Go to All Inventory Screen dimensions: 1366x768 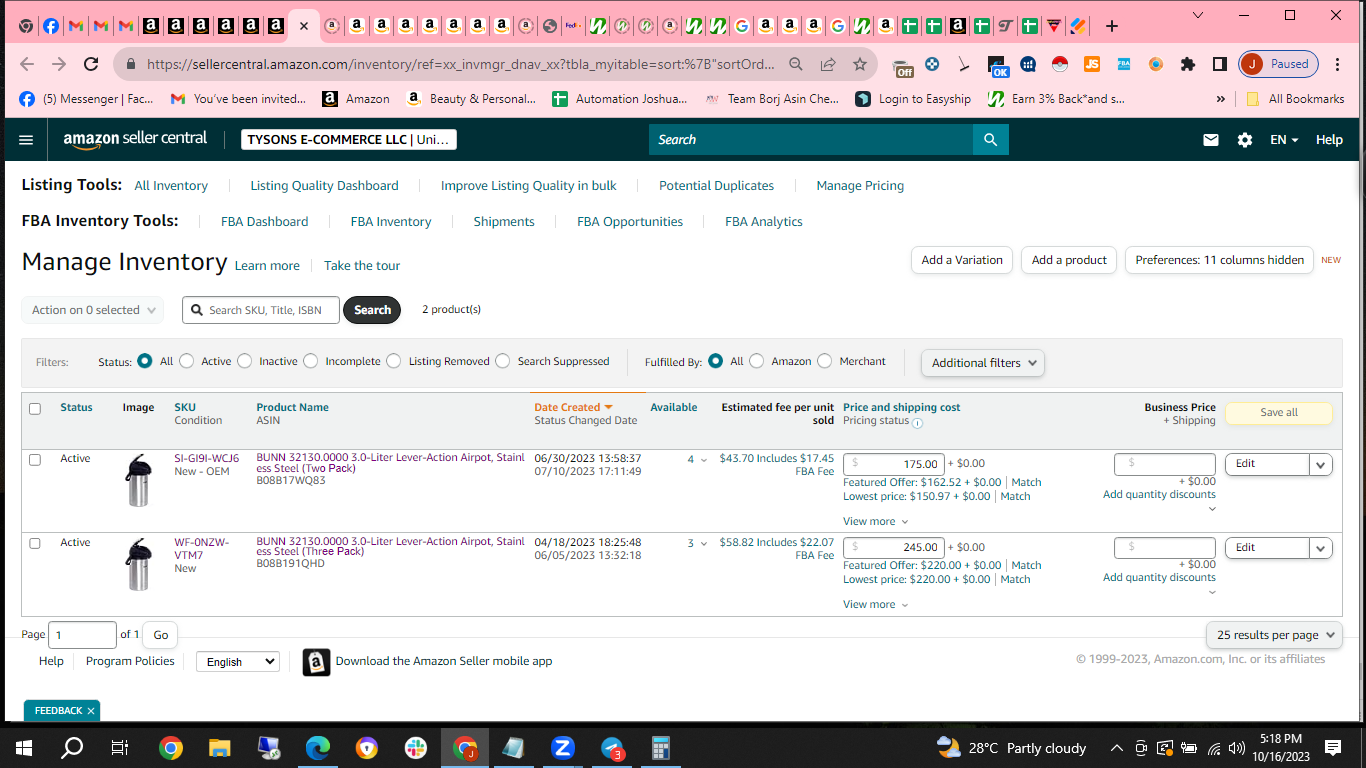(171, 186)
